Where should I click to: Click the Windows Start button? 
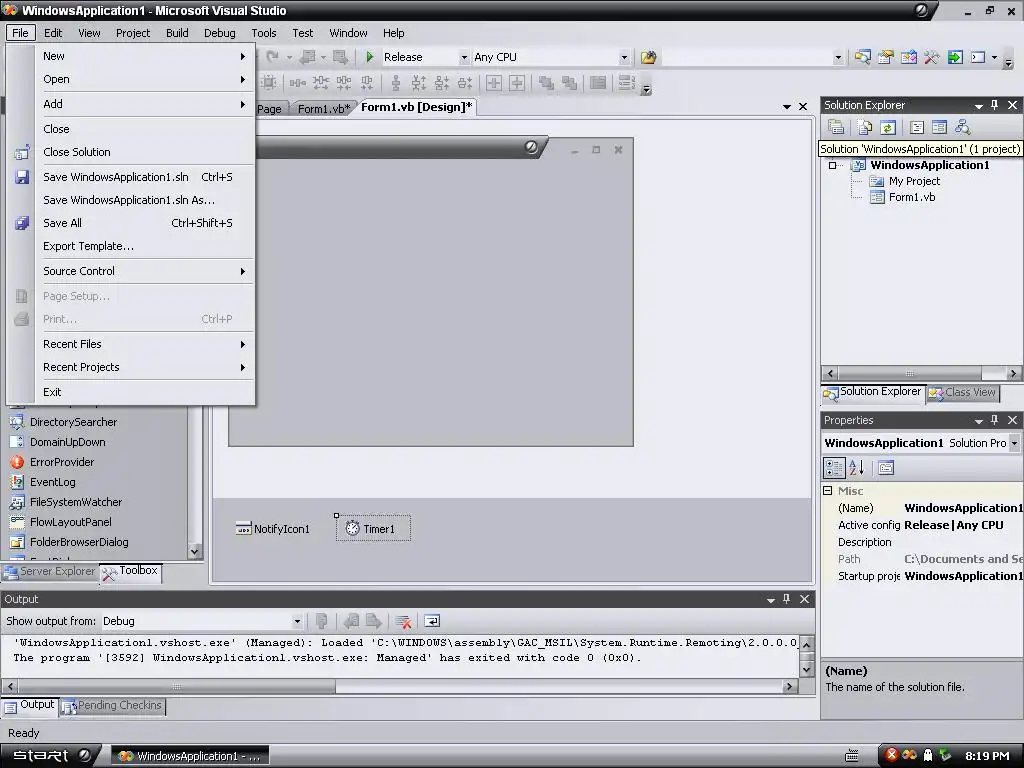coord(51,756)
